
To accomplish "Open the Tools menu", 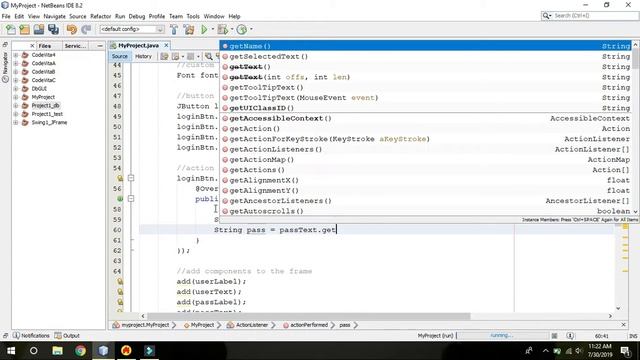I will 193,16.
